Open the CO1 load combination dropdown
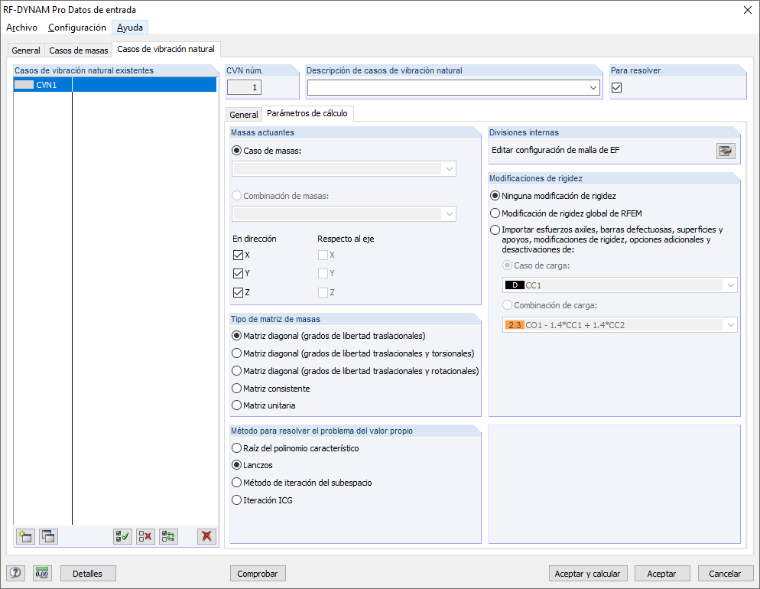Screen dimensions: 760x589 (731, 325)
